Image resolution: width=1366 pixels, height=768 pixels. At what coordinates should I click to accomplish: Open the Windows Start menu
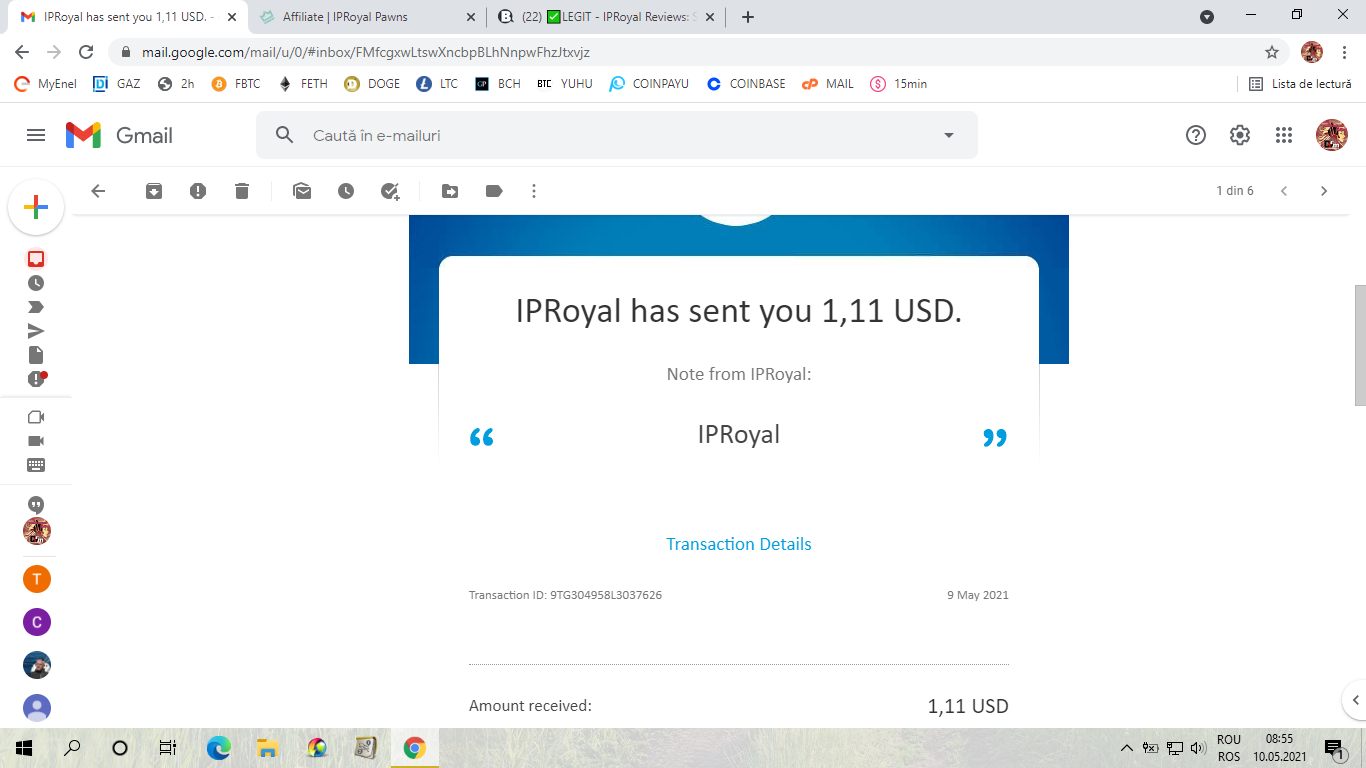coord(24,747)
